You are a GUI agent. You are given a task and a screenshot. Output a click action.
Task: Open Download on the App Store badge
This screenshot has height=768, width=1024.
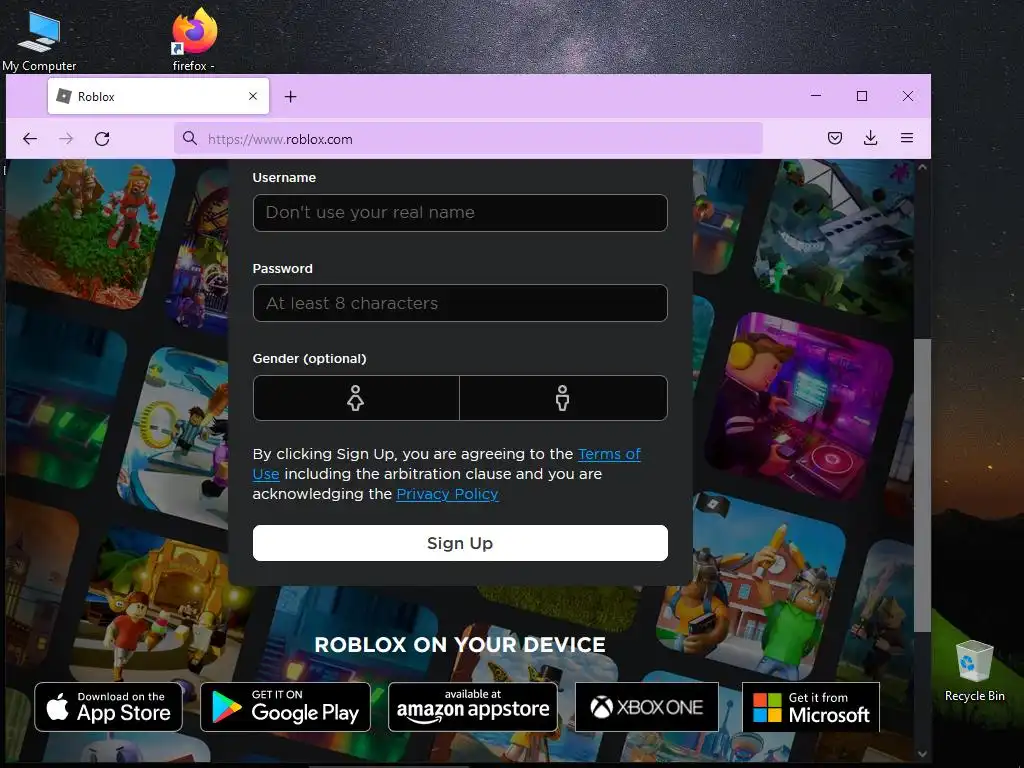[108, 707]
